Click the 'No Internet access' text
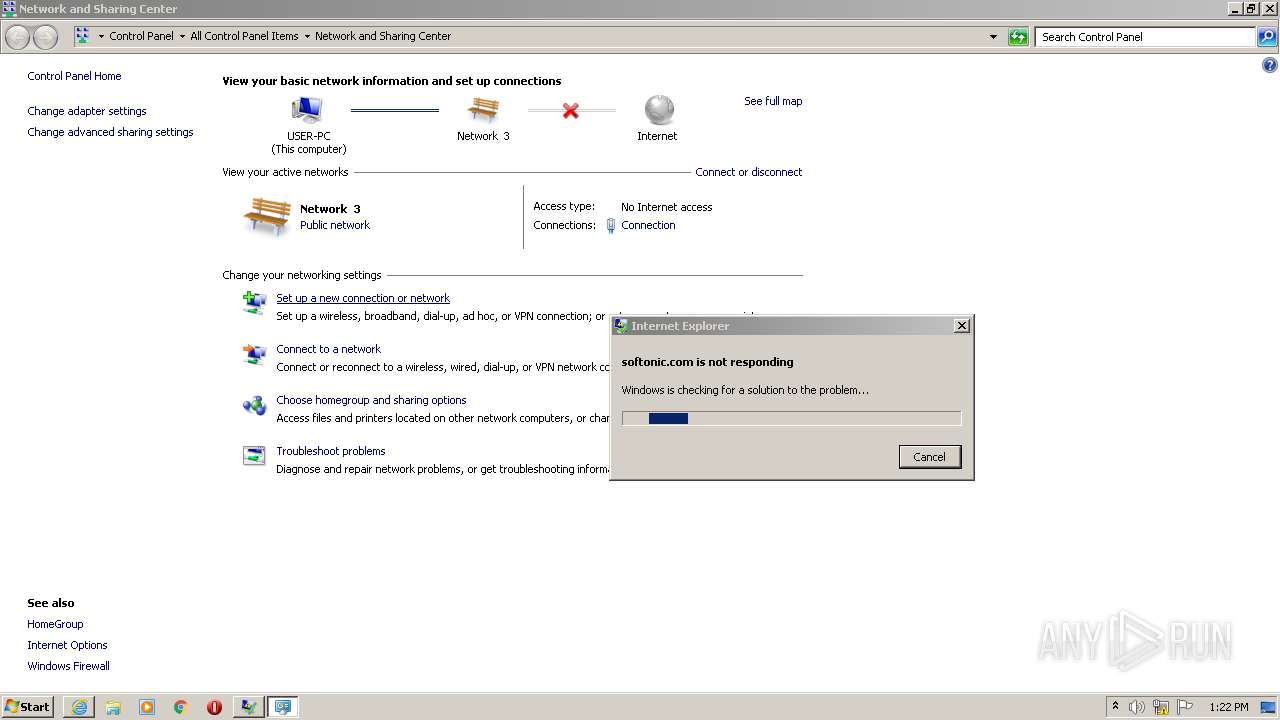The height and width of the screenshot is (720, 1280). point(667,207)
